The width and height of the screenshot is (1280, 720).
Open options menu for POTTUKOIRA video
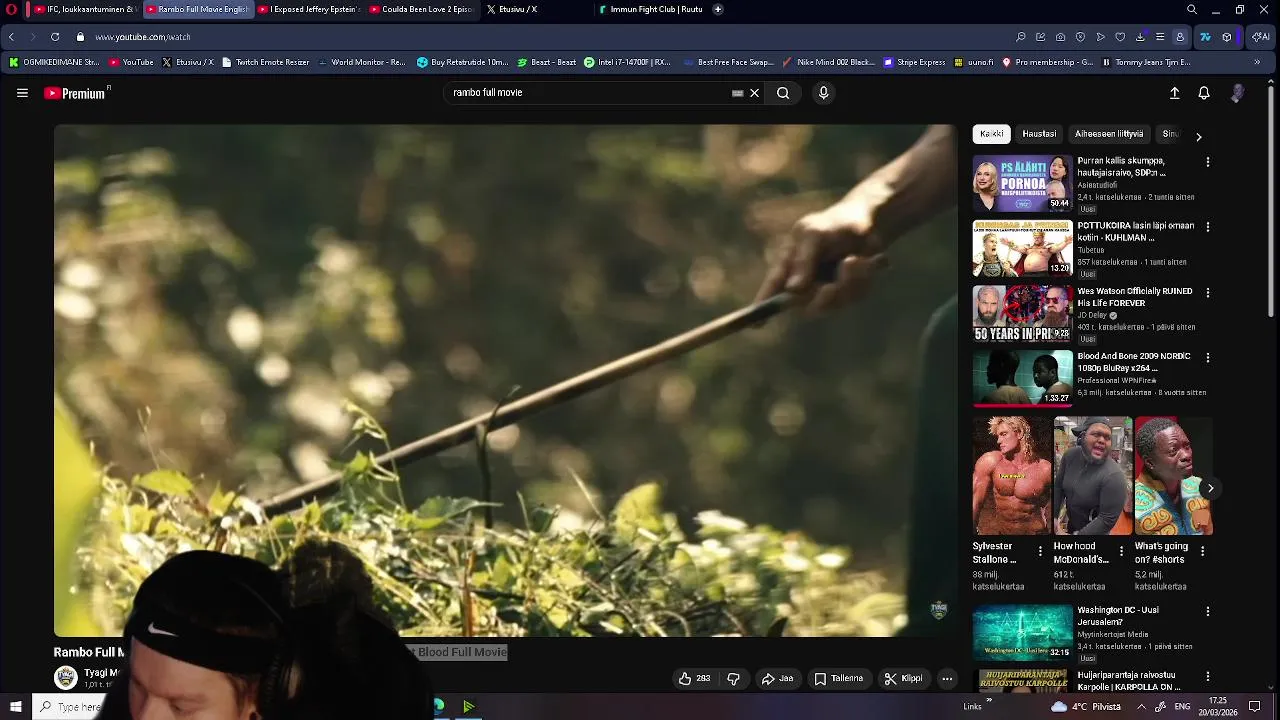[x=1207, y=227]
